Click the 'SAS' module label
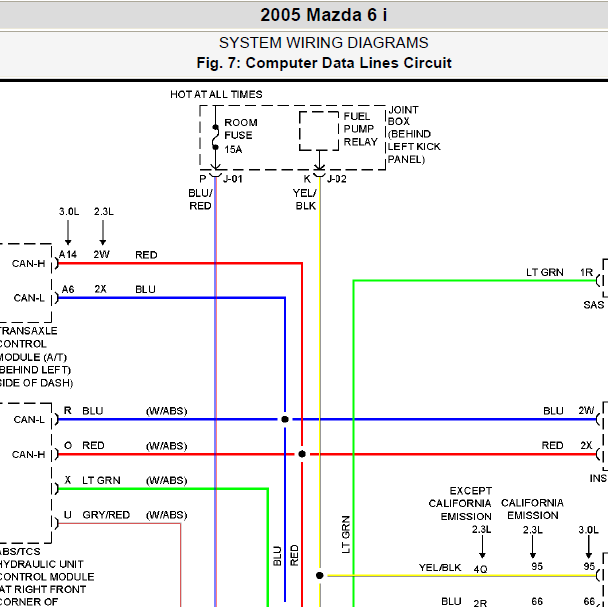608x607 pixels. pos(593,305)
